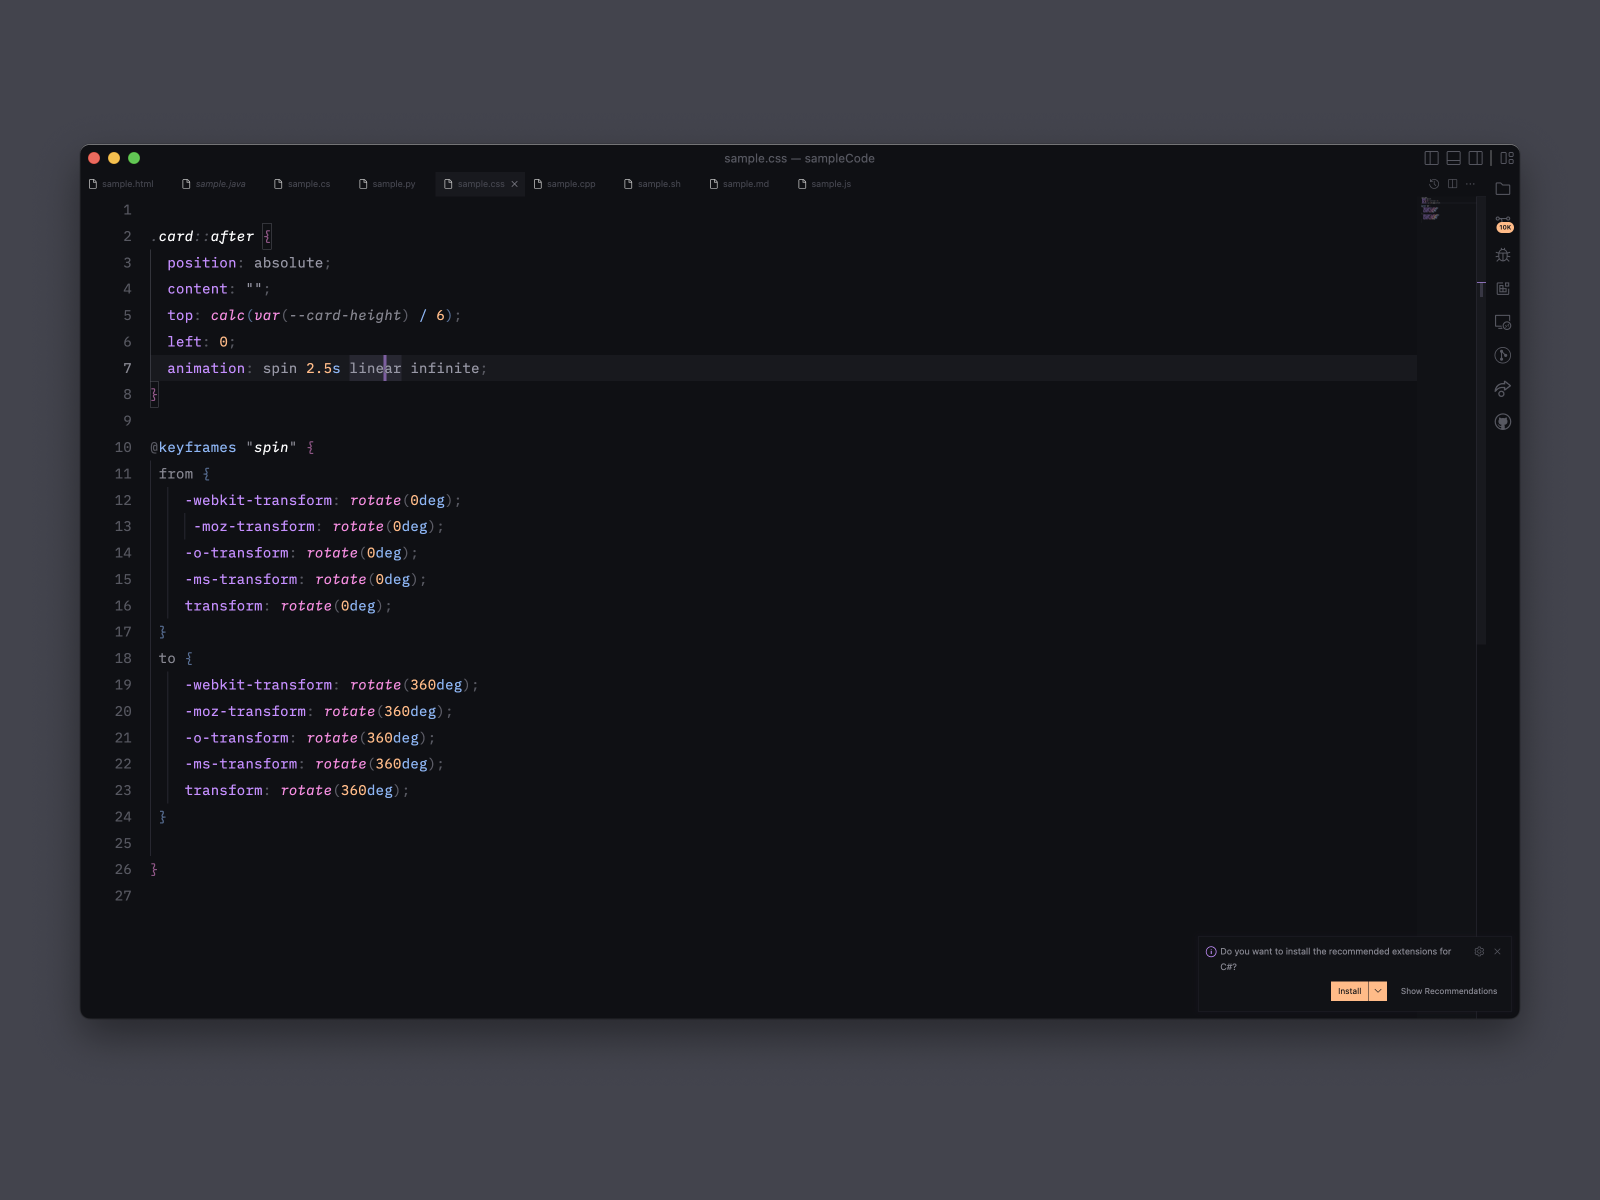The width and height of the screenshot is (1600, 1200).
Task: Click '-o-transform' on line 21
Action: coord(237,737)
